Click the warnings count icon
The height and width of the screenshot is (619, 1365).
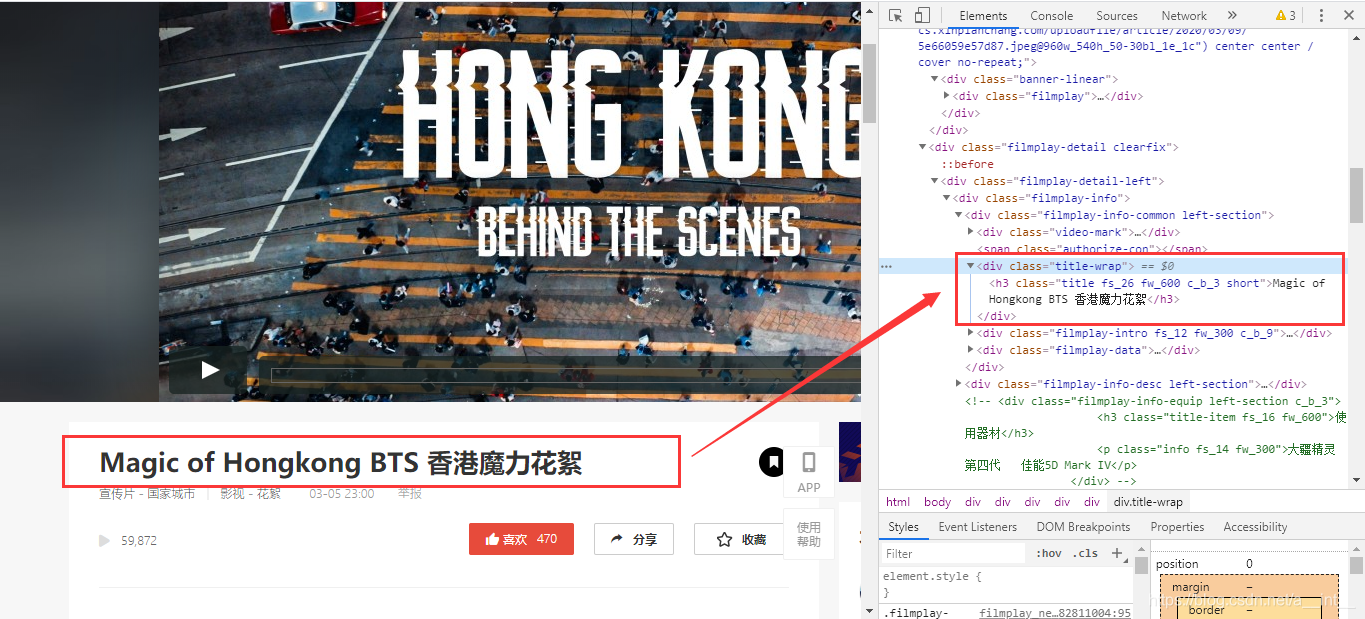1286,15
